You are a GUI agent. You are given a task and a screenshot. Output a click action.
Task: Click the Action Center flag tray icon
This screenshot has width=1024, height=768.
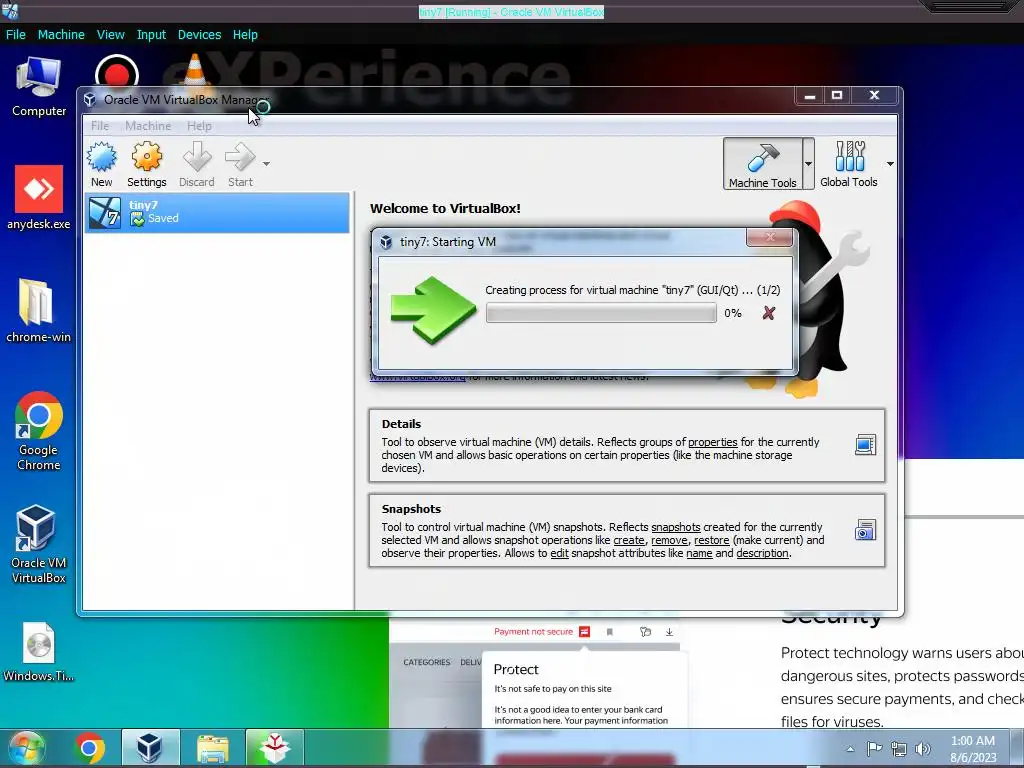point(874,749)
